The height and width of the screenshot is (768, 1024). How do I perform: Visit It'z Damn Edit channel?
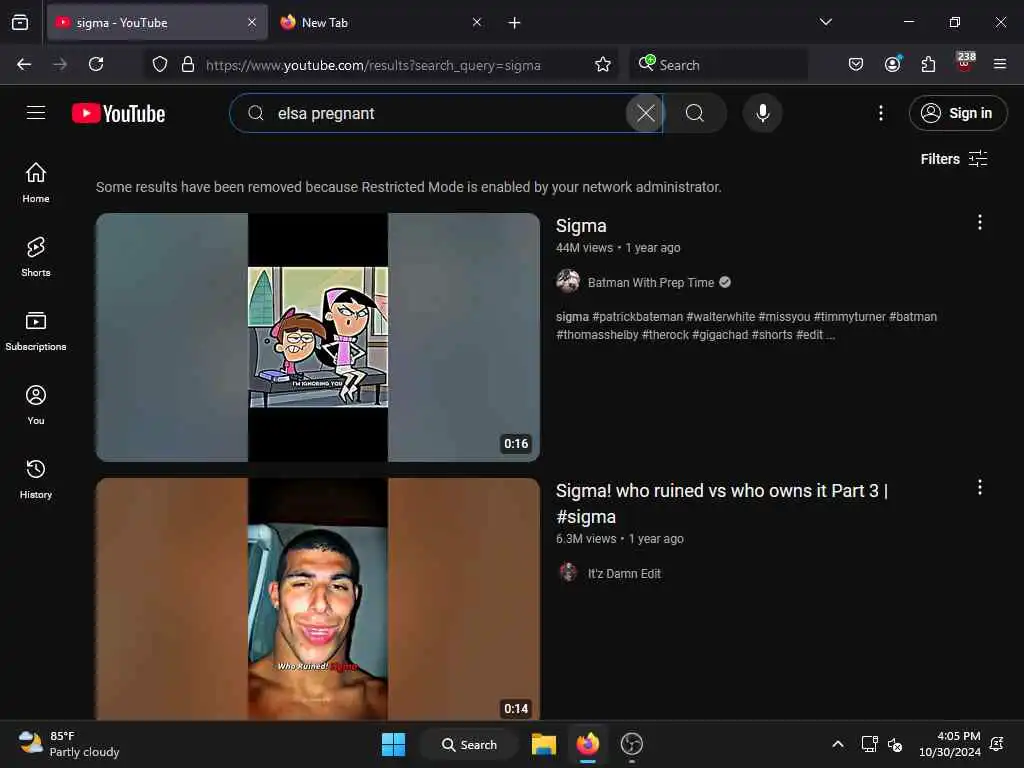point(624,573)
